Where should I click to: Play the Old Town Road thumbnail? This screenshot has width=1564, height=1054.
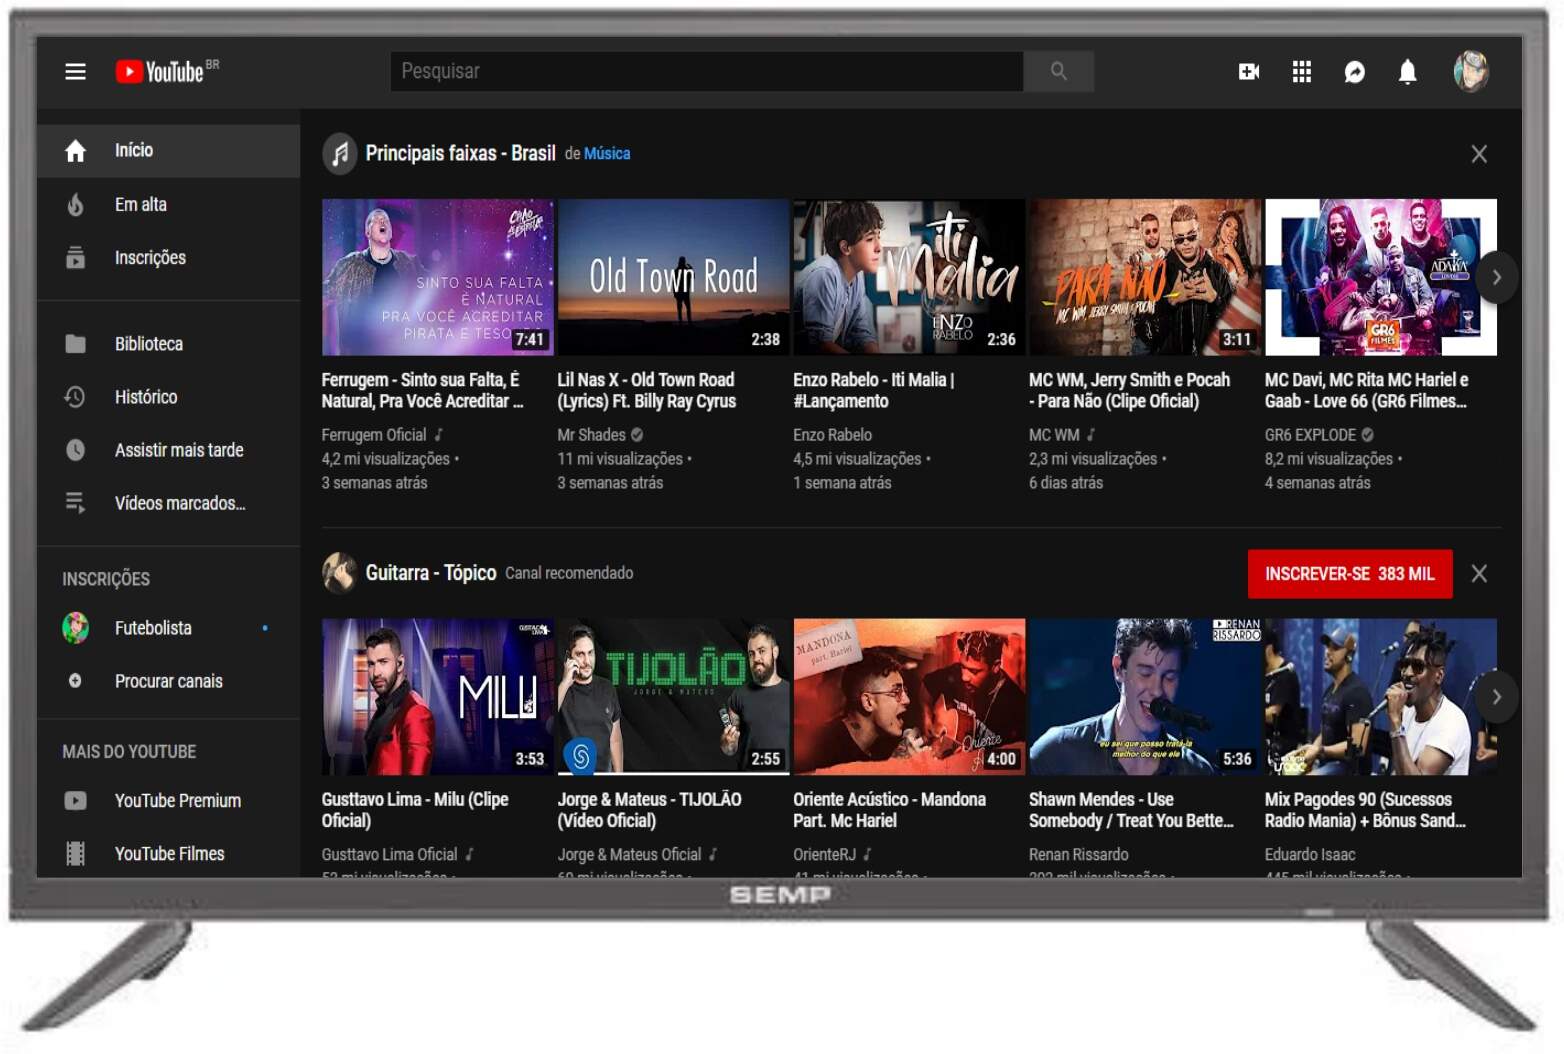tap(673, 277)
